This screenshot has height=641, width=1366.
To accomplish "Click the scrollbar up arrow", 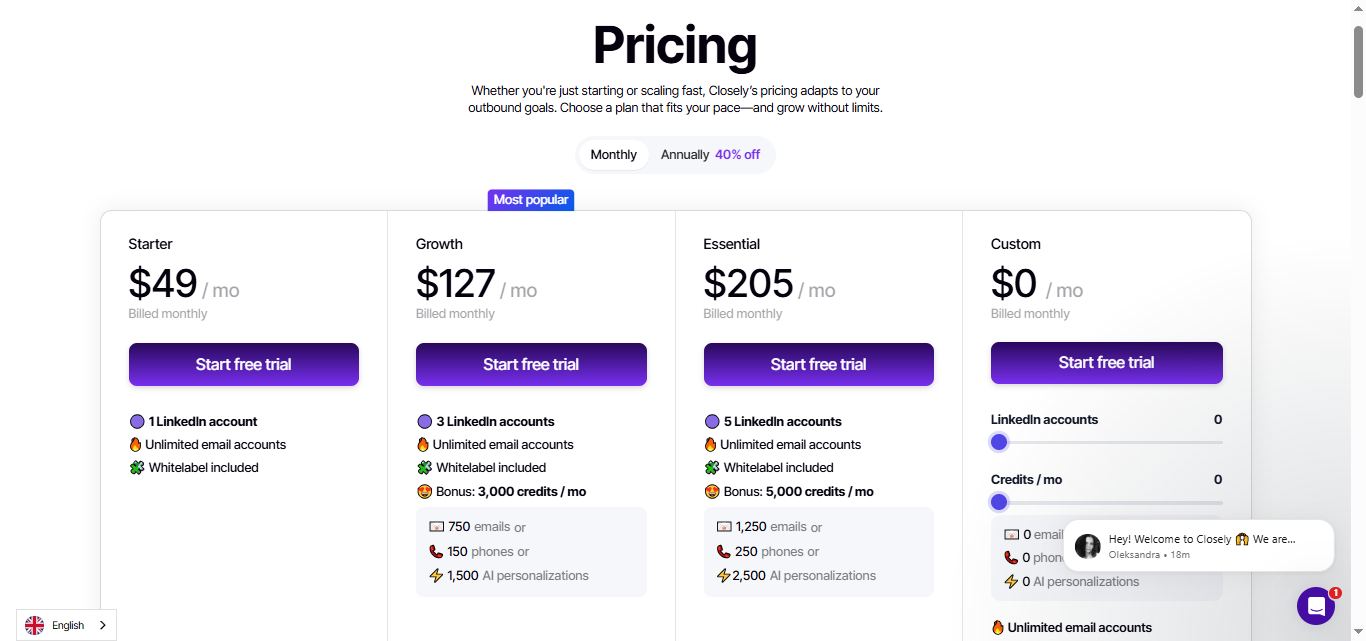I will [1358, 7].
